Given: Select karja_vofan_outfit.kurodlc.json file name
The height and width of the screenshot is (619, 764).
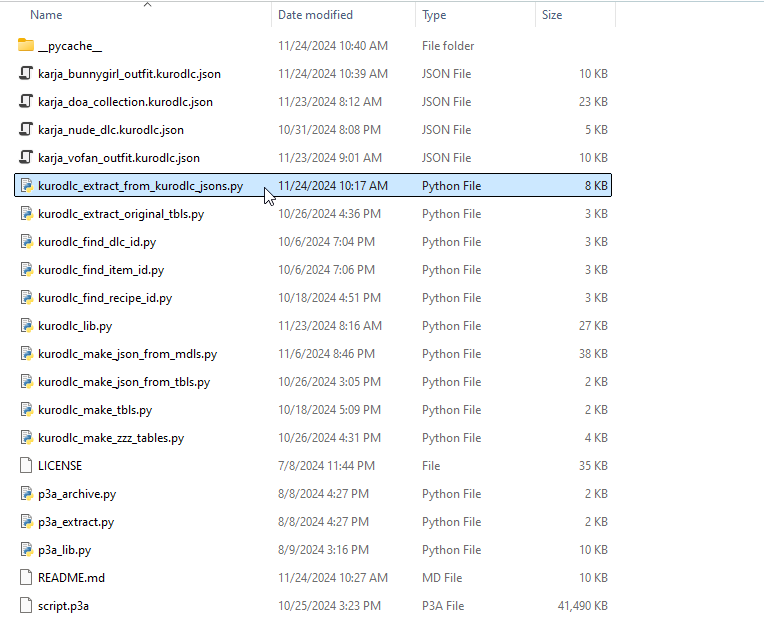Looking at the screenshot, I should point(119,158).
